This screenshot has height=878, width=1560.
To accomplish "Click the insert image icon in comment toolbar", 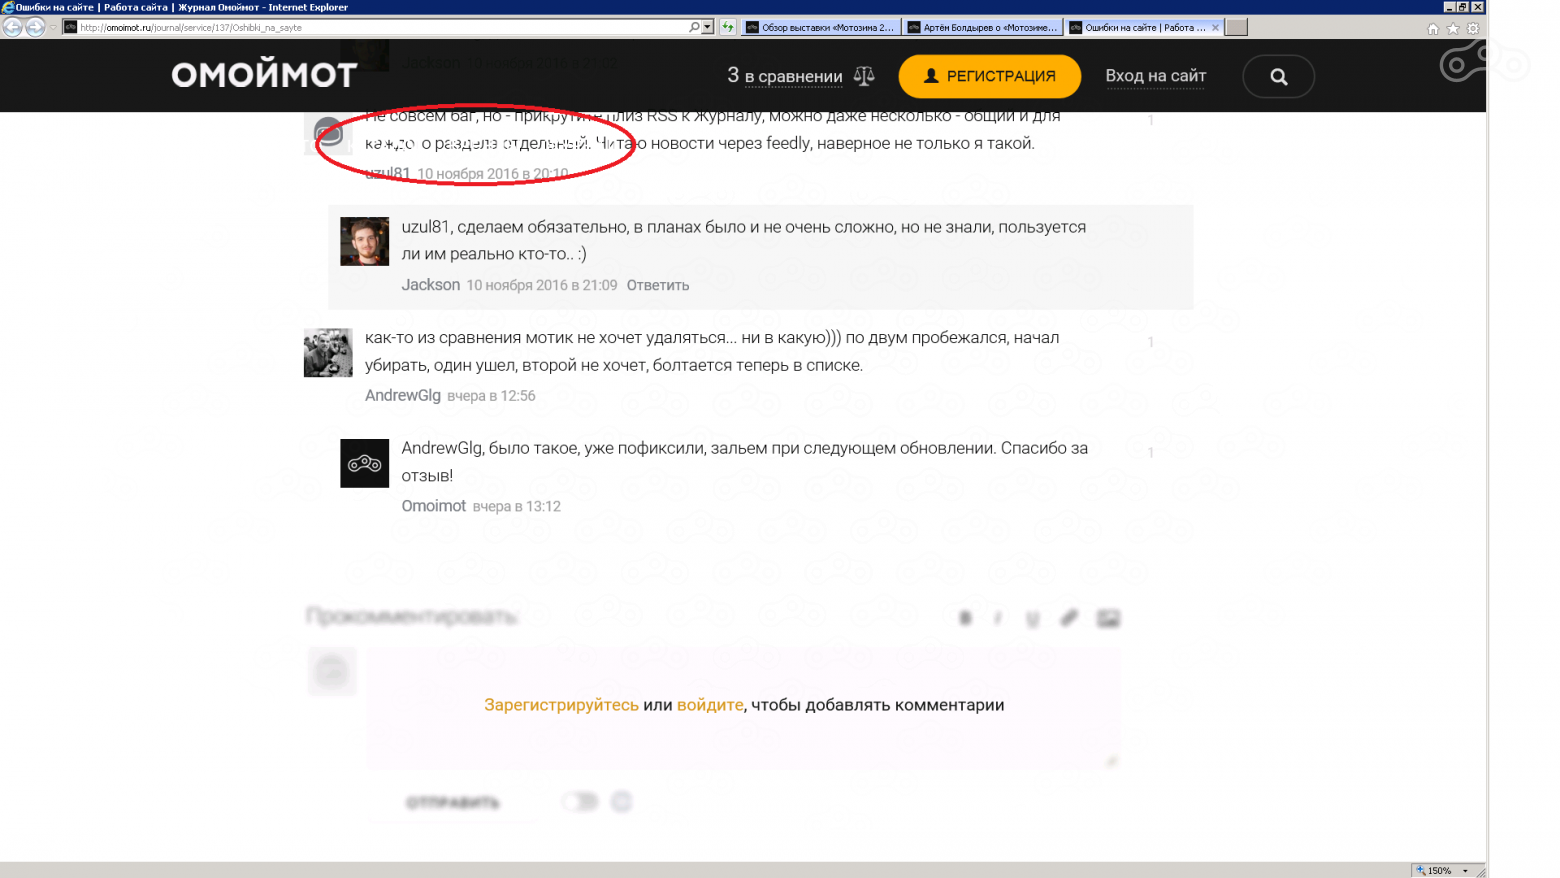I will point(1108,618).
